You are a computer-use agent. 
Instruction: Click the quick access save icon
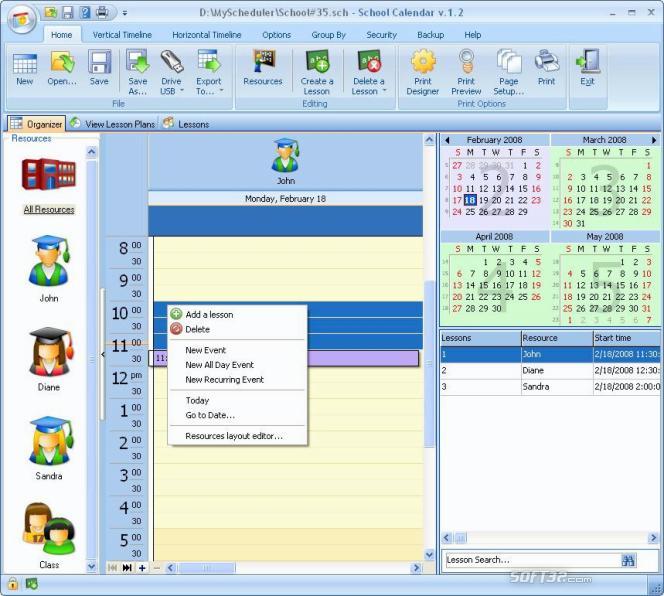tap(67, 13)
